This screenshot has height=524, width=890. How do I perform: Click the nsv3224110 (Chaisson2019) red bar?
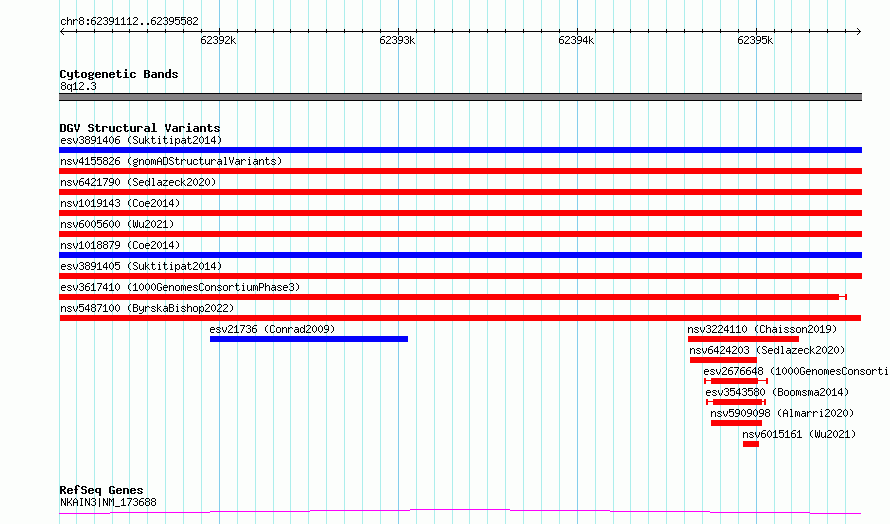point(743,339)
